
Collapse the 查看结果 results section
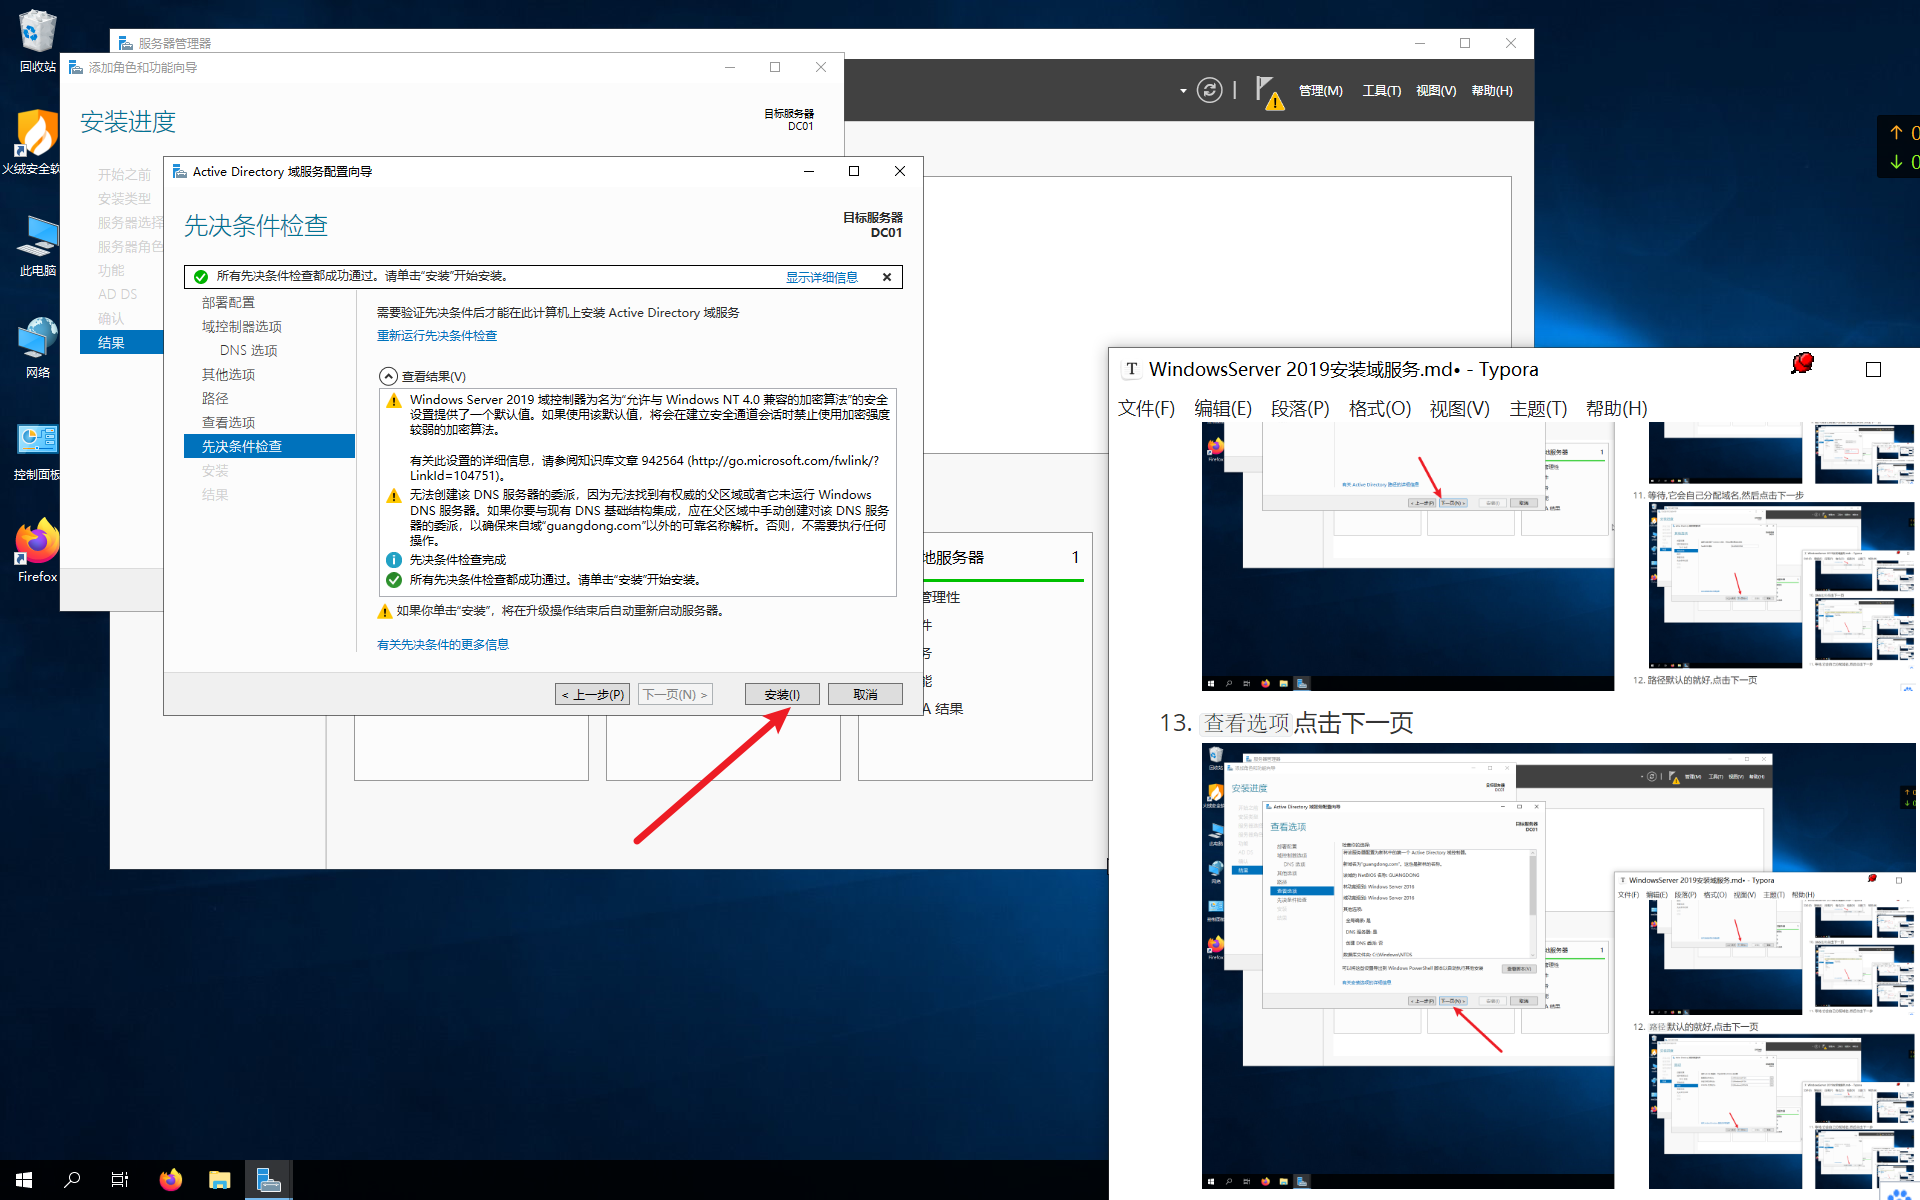pos(388,376)
